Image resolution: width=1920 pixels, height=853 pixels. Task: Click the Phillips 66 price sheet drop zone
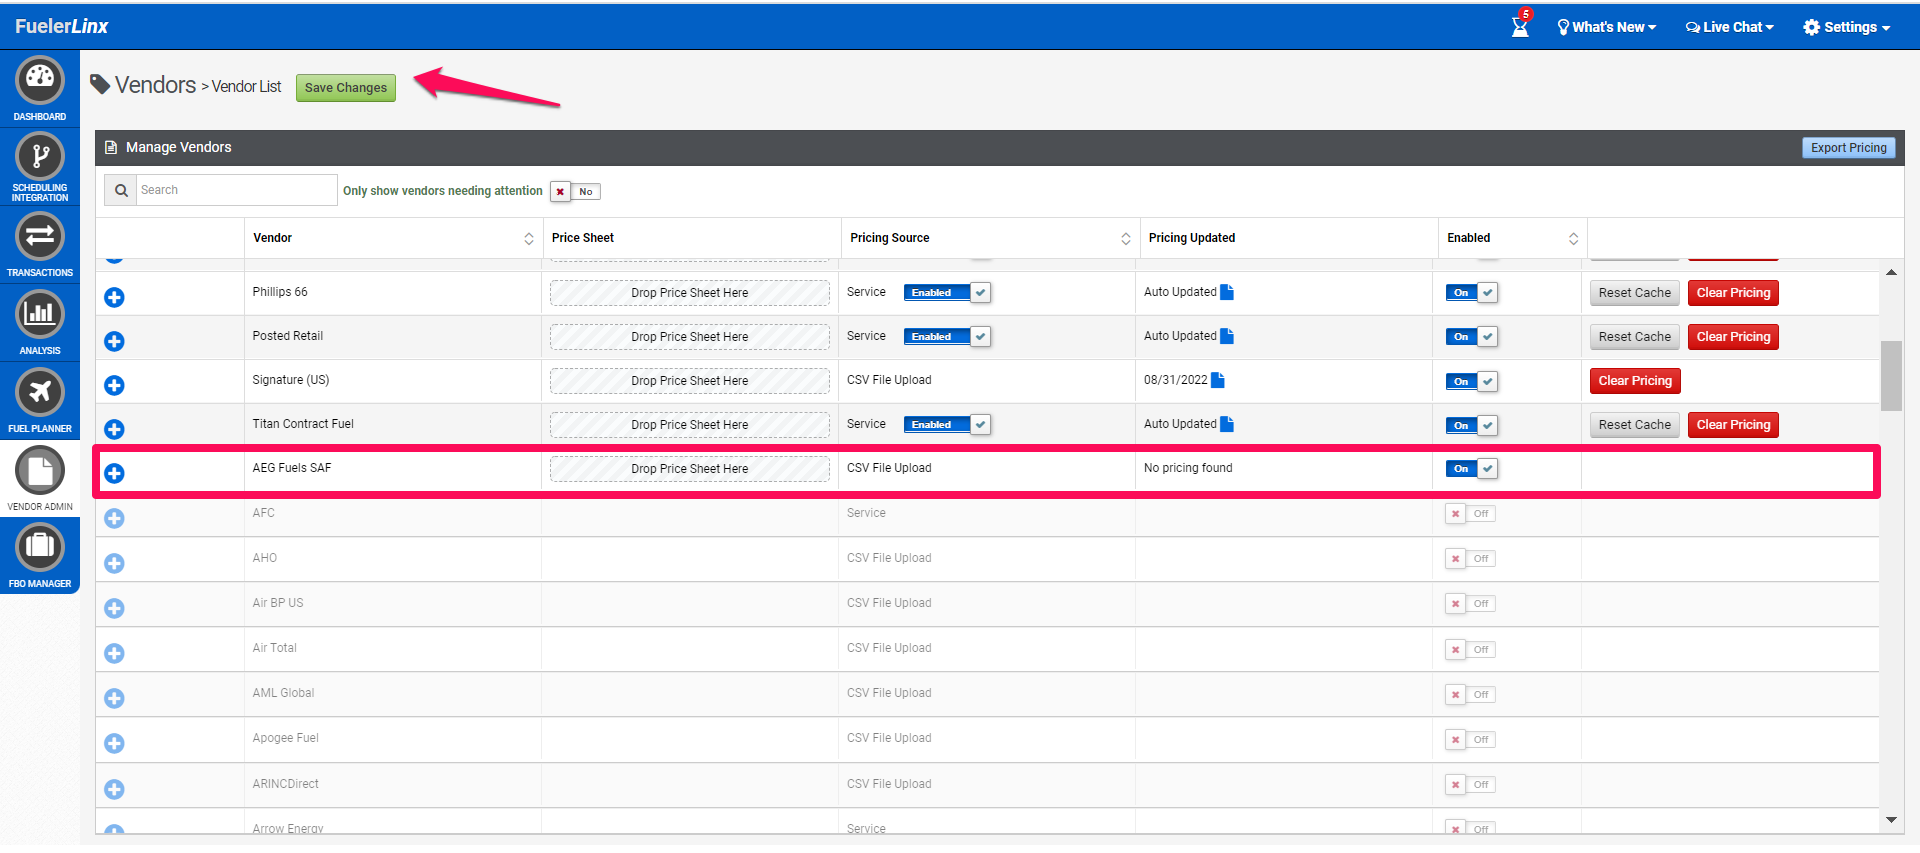click(690, 293)
